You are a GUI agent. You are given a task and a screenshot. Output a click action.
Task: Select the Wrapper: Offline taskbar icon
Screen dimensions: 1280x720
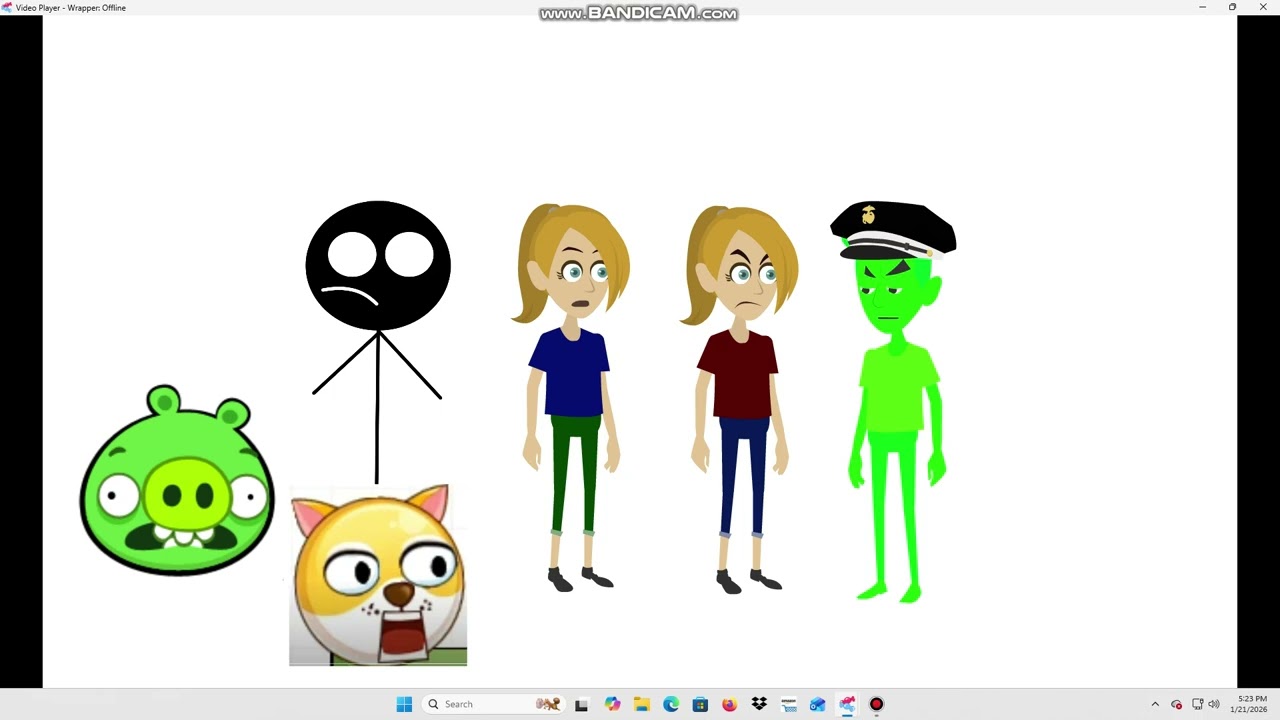pos(847,704)
